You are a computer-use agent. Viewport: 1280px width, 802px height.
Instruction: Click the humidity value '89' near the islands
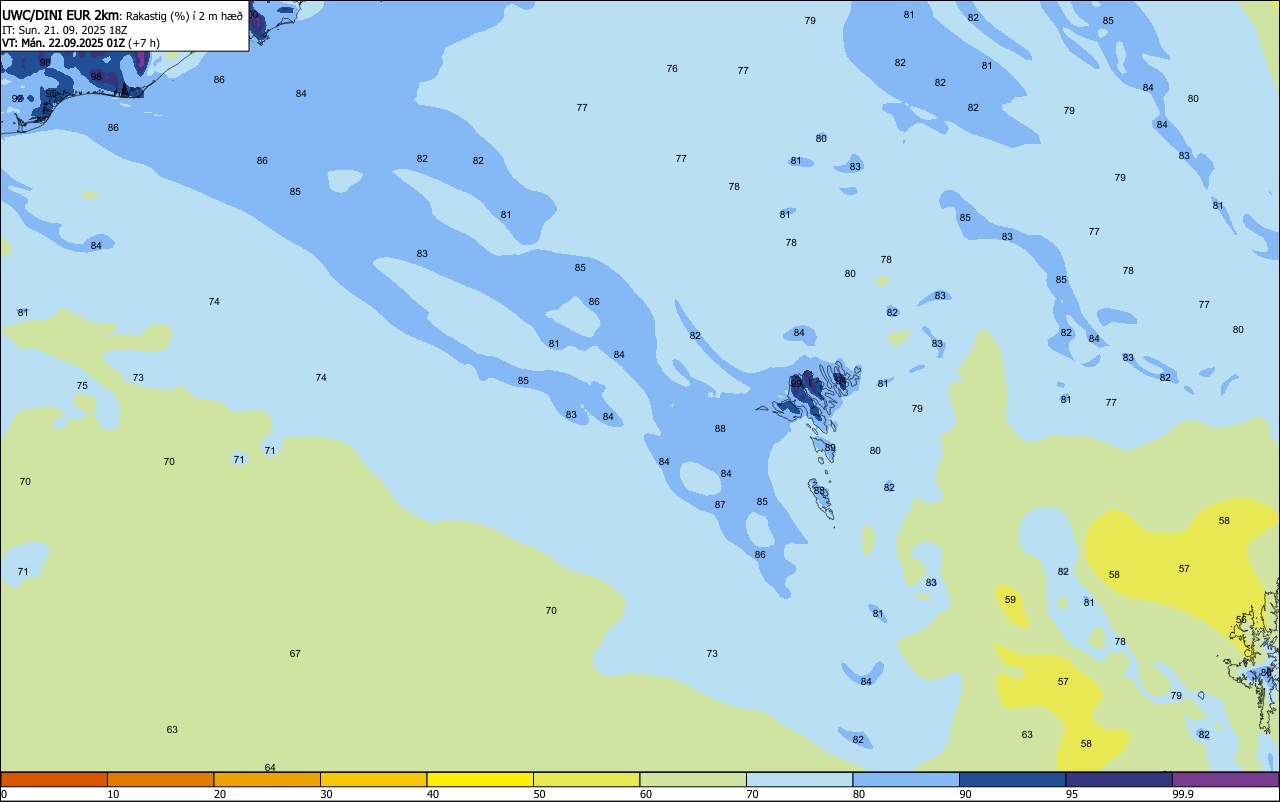tap(830, 448)
